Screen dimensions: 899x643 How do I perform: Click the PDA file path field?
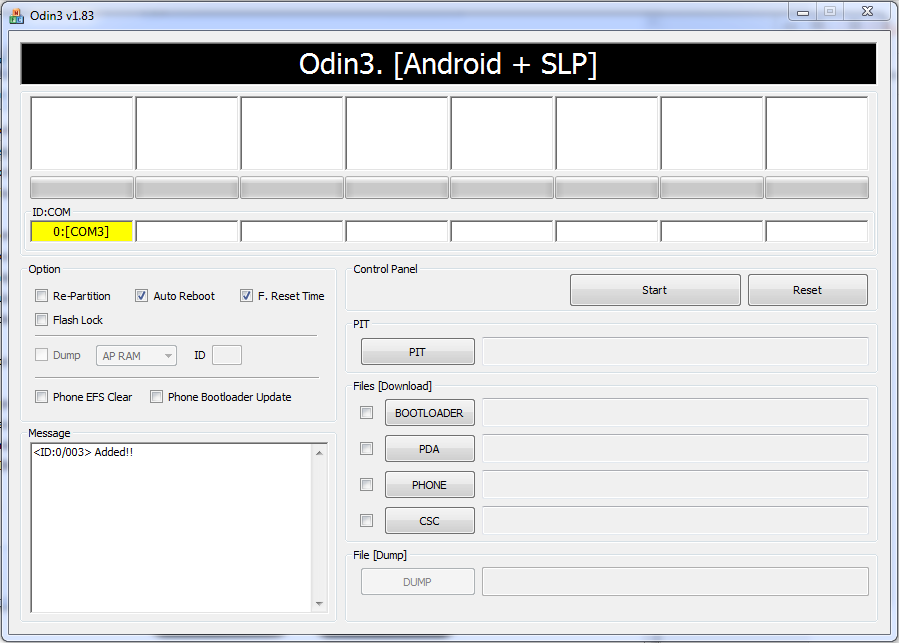pos(675,449)
